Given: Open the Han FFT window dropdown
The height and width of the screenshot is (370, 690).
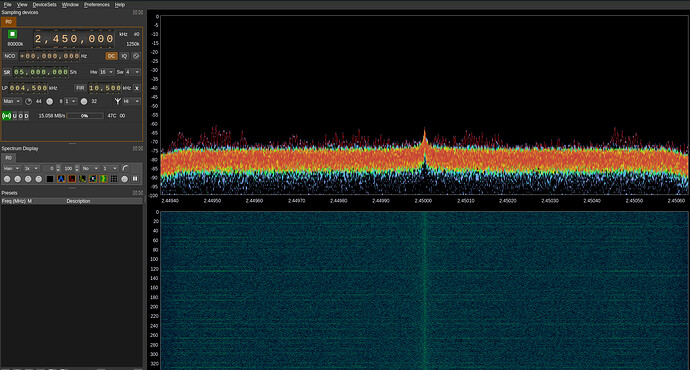Looking at the screenshot, I should coord(11,169).
